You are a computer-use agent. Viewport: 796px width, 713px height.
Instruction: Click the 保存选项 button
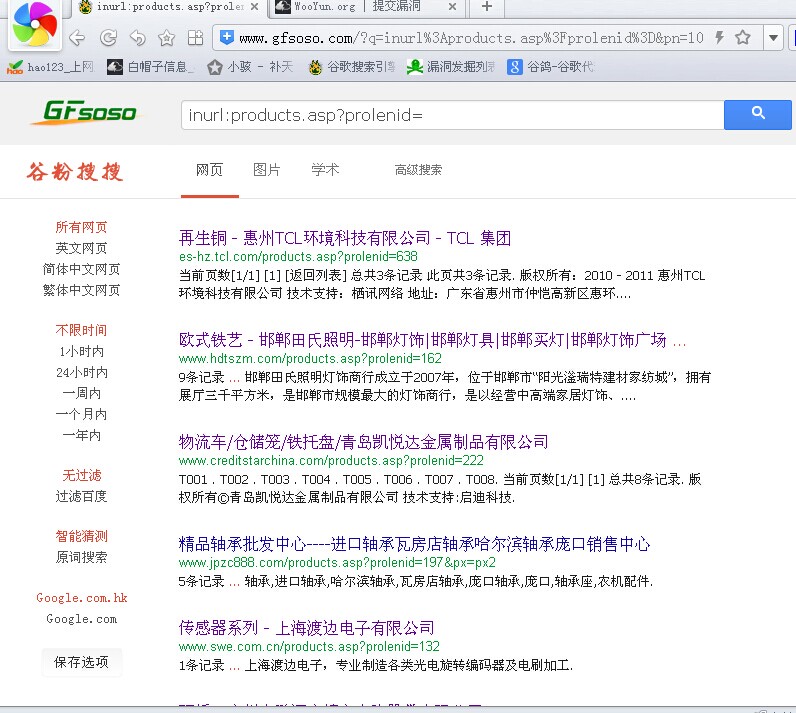(x=81, y=662)
